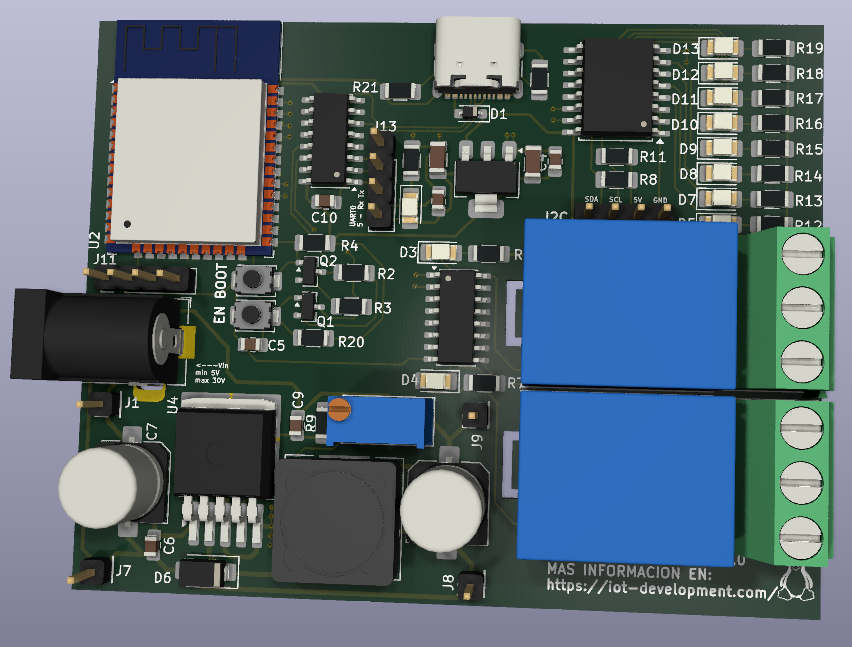
Task: Select the lower green screw terminal block
Action: (x=788, y=483)
